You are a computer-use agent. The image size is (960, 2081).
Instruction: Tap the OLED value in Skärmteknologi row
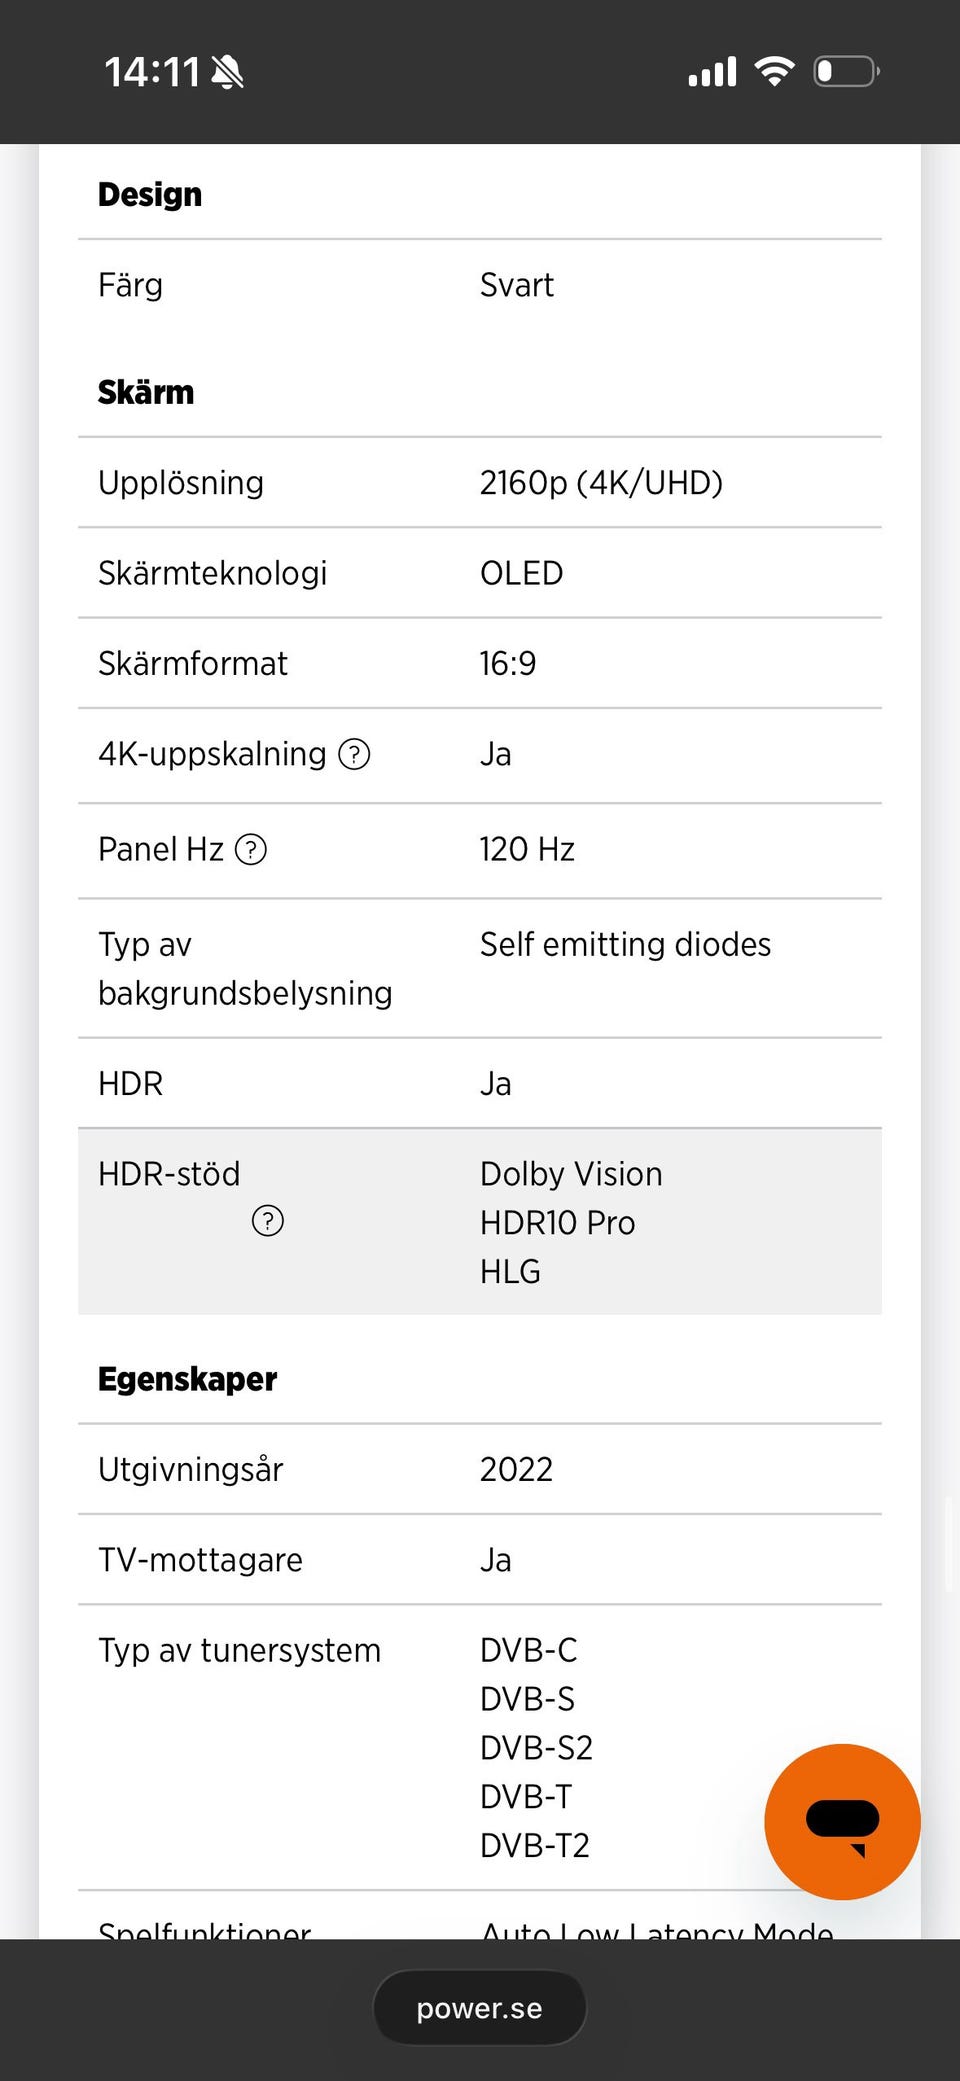(521, 573)
